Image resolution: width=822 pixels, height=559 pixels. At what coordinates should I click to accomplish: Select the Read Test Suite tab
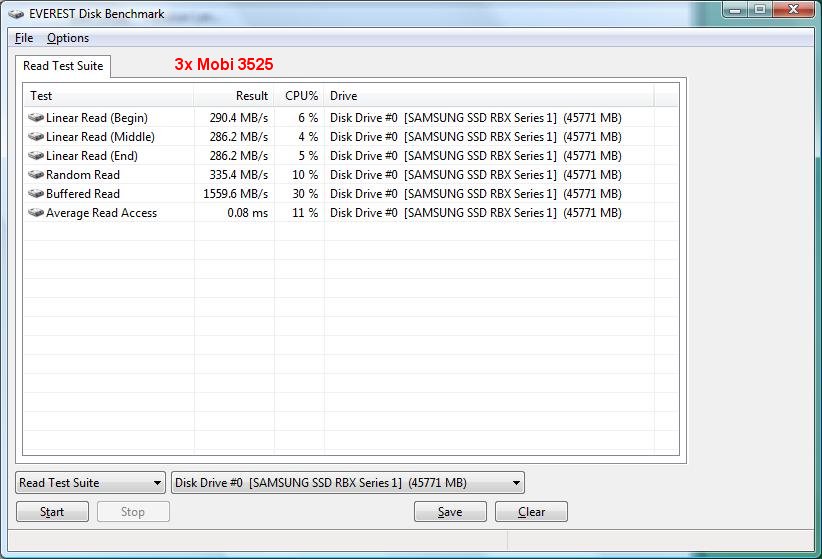point(62,66)
